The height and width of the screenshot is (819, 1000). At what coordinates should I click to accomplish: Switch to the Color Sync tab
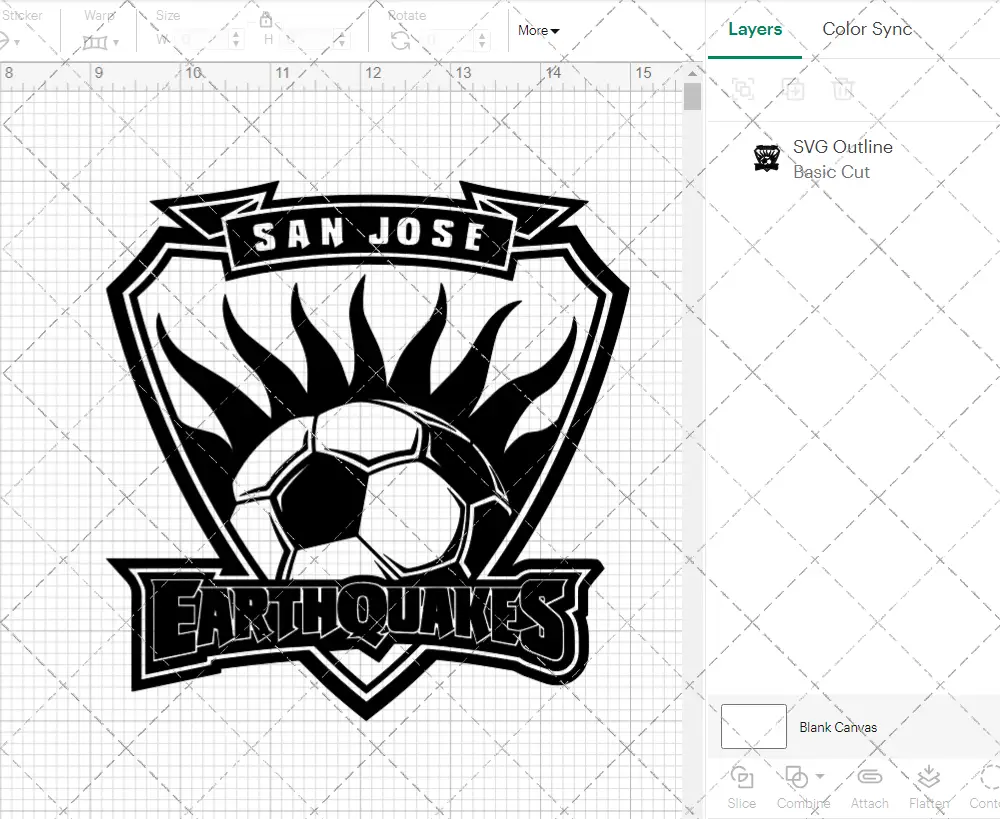point(867,29)
